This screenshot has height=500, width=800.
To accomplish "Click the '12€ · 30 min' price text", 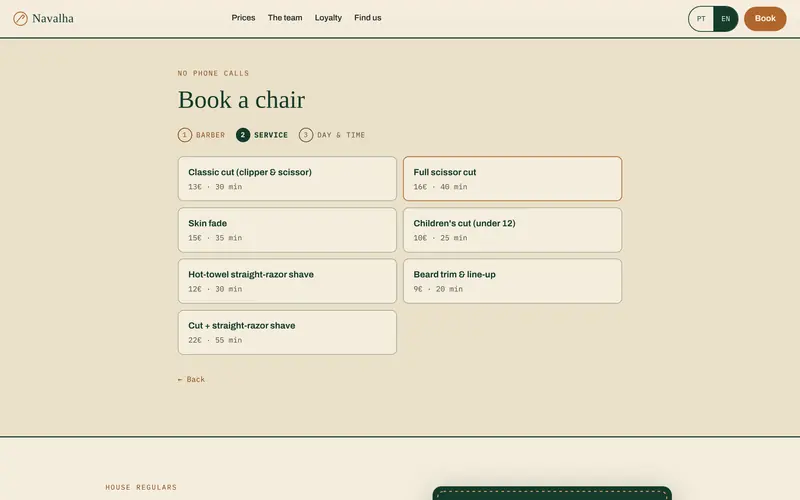I will pyautogui.click(x=215, y=289).
